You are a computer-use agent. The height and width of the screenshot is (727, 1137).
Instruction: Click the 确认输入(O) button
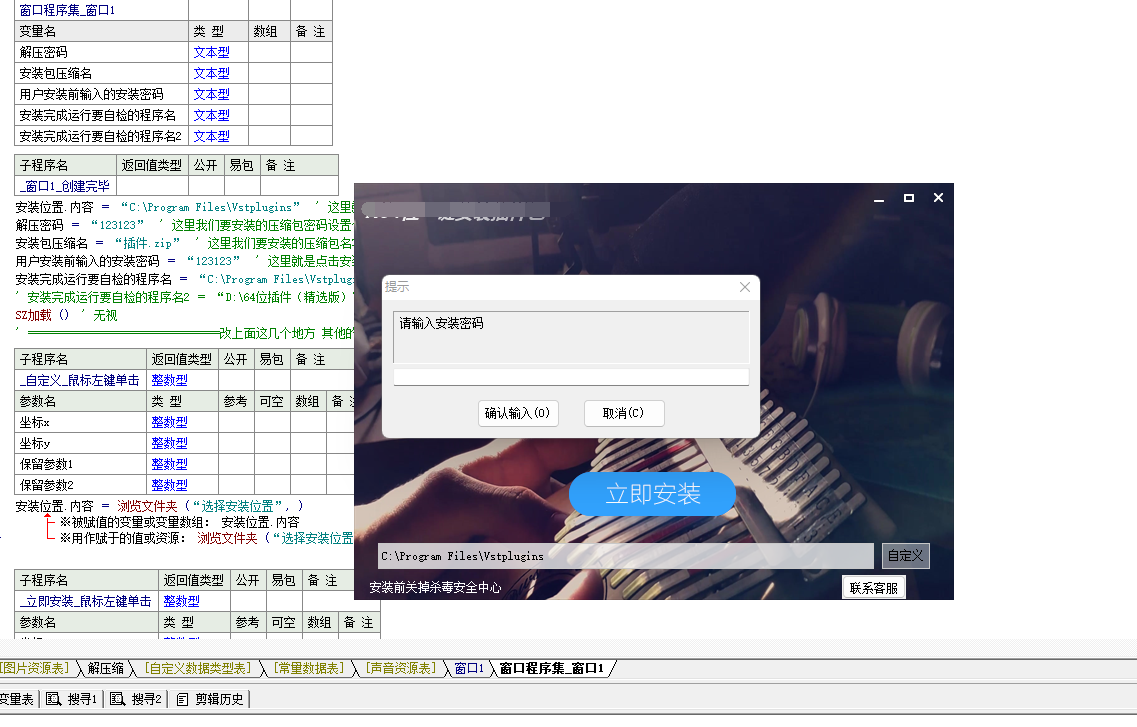(x=517, y=413)
